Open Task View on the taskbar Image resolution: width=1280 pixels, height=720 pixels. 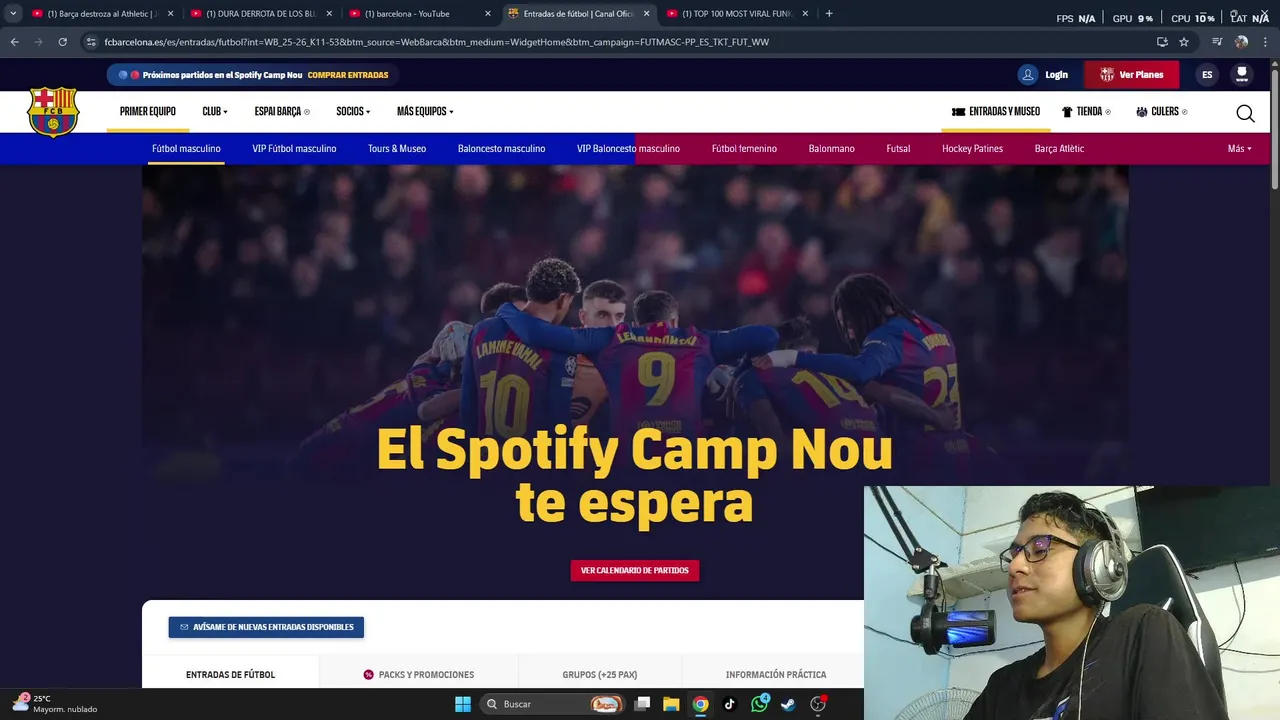pyautogui.click(x=642, y=704)
